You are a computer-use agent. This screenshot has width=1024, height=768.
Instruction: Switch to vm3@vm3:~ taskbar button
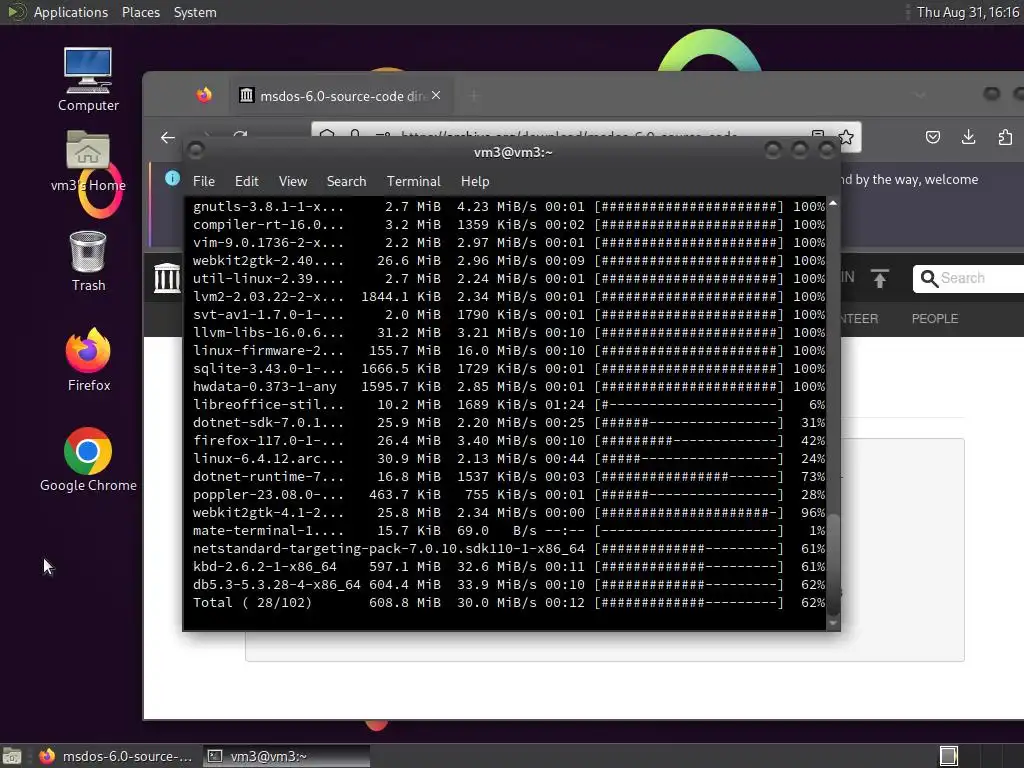pyautogui.click(x=287, y=756)
